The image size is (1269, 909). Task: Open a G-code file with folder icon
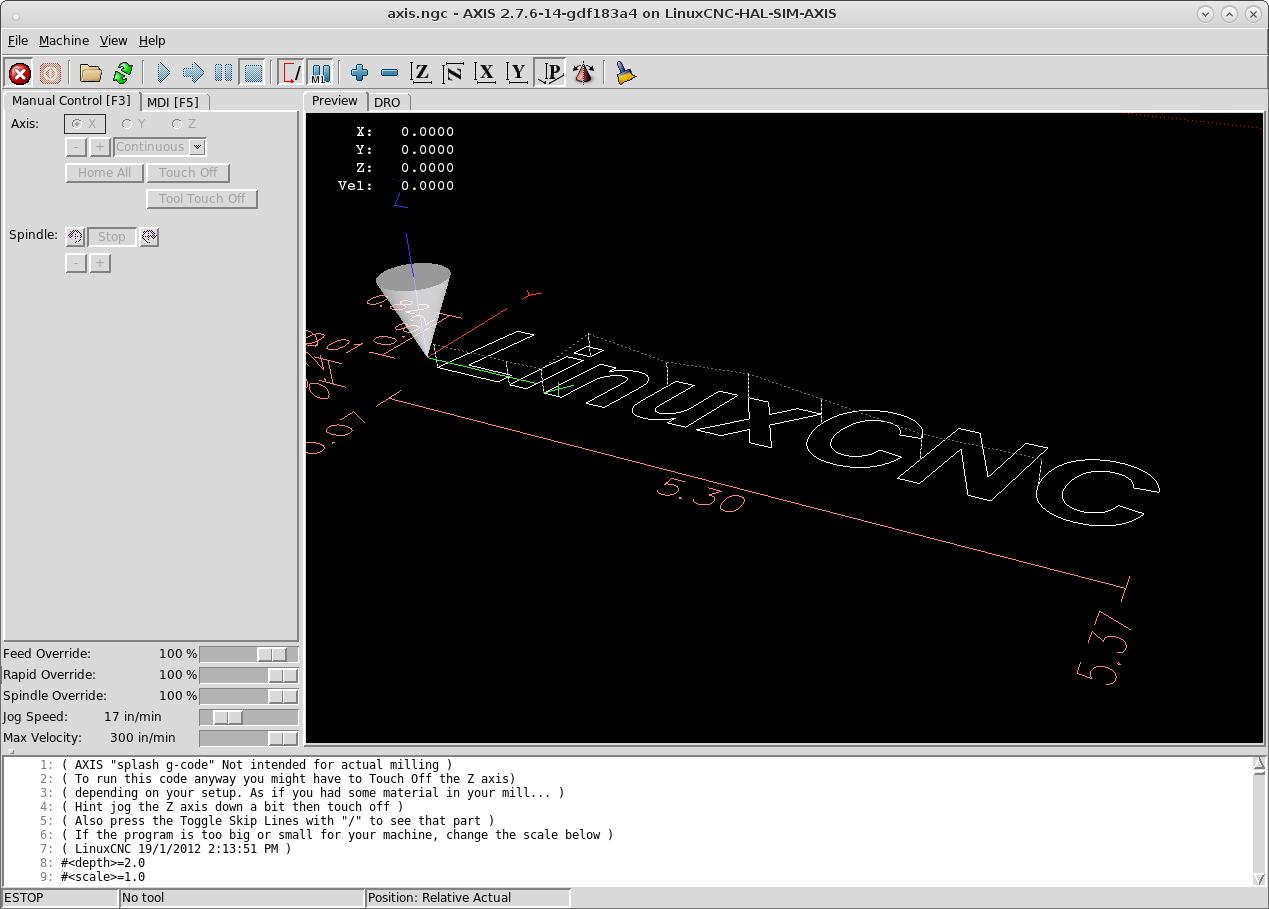(x=91, y=73)
